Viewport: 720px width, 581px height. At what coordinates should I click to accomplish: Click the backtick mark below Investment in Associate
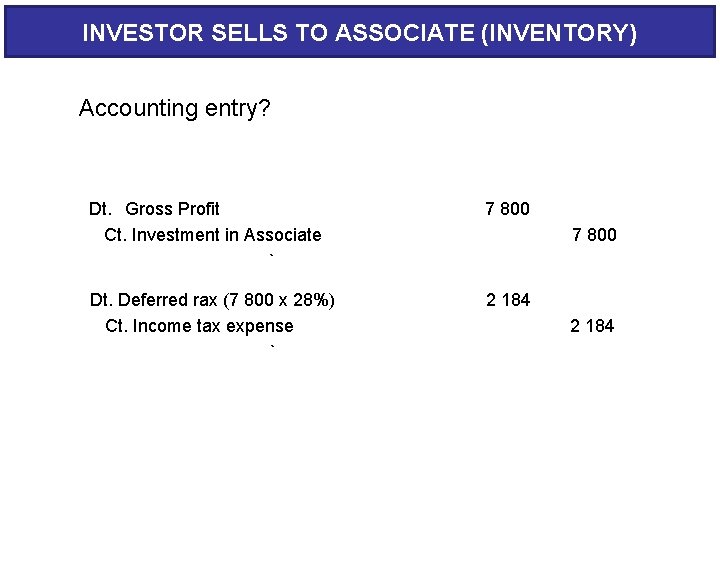click(271, 259)
